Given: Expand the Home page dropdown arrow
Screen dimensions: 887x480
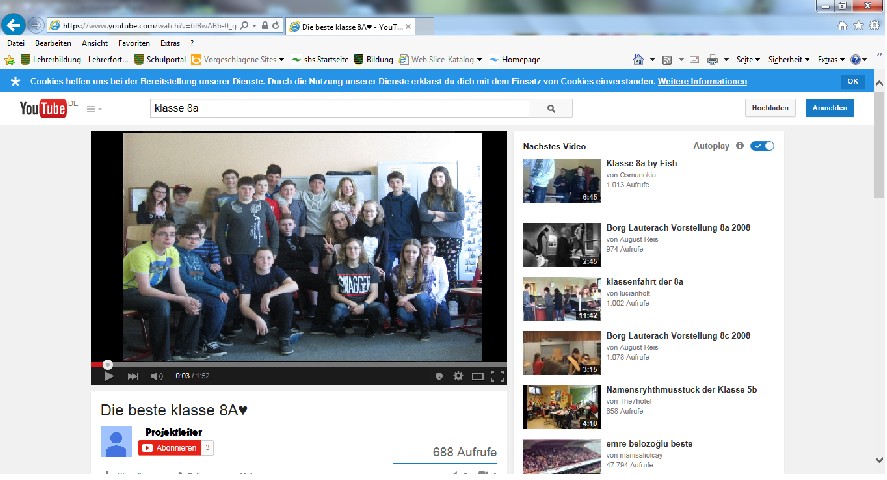Looking at the screenshot, I should point(652,59).
